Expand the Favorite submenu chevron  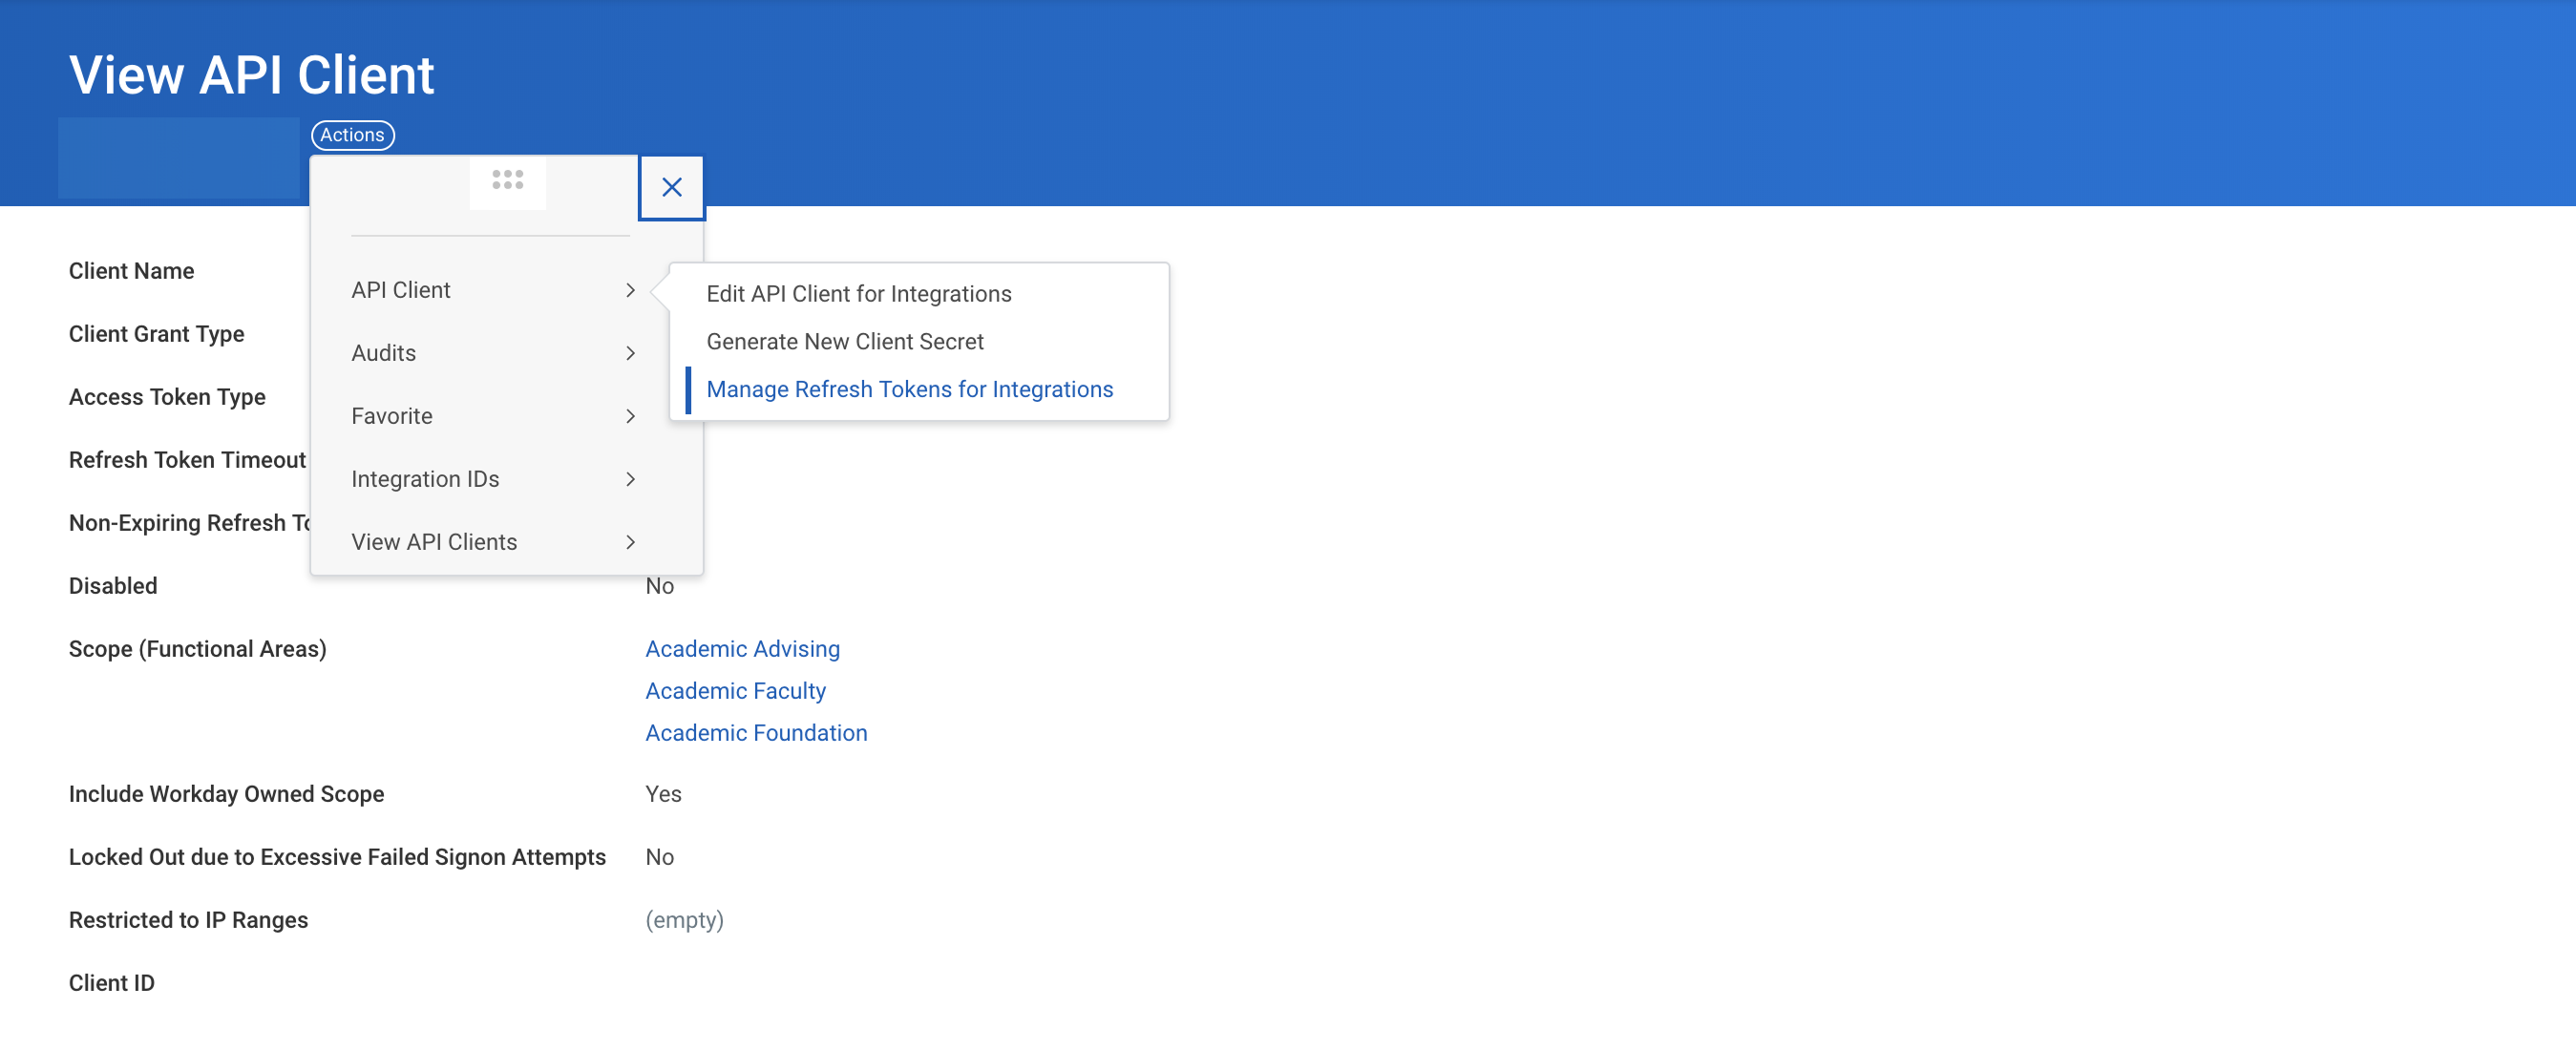tap(630, 416)
